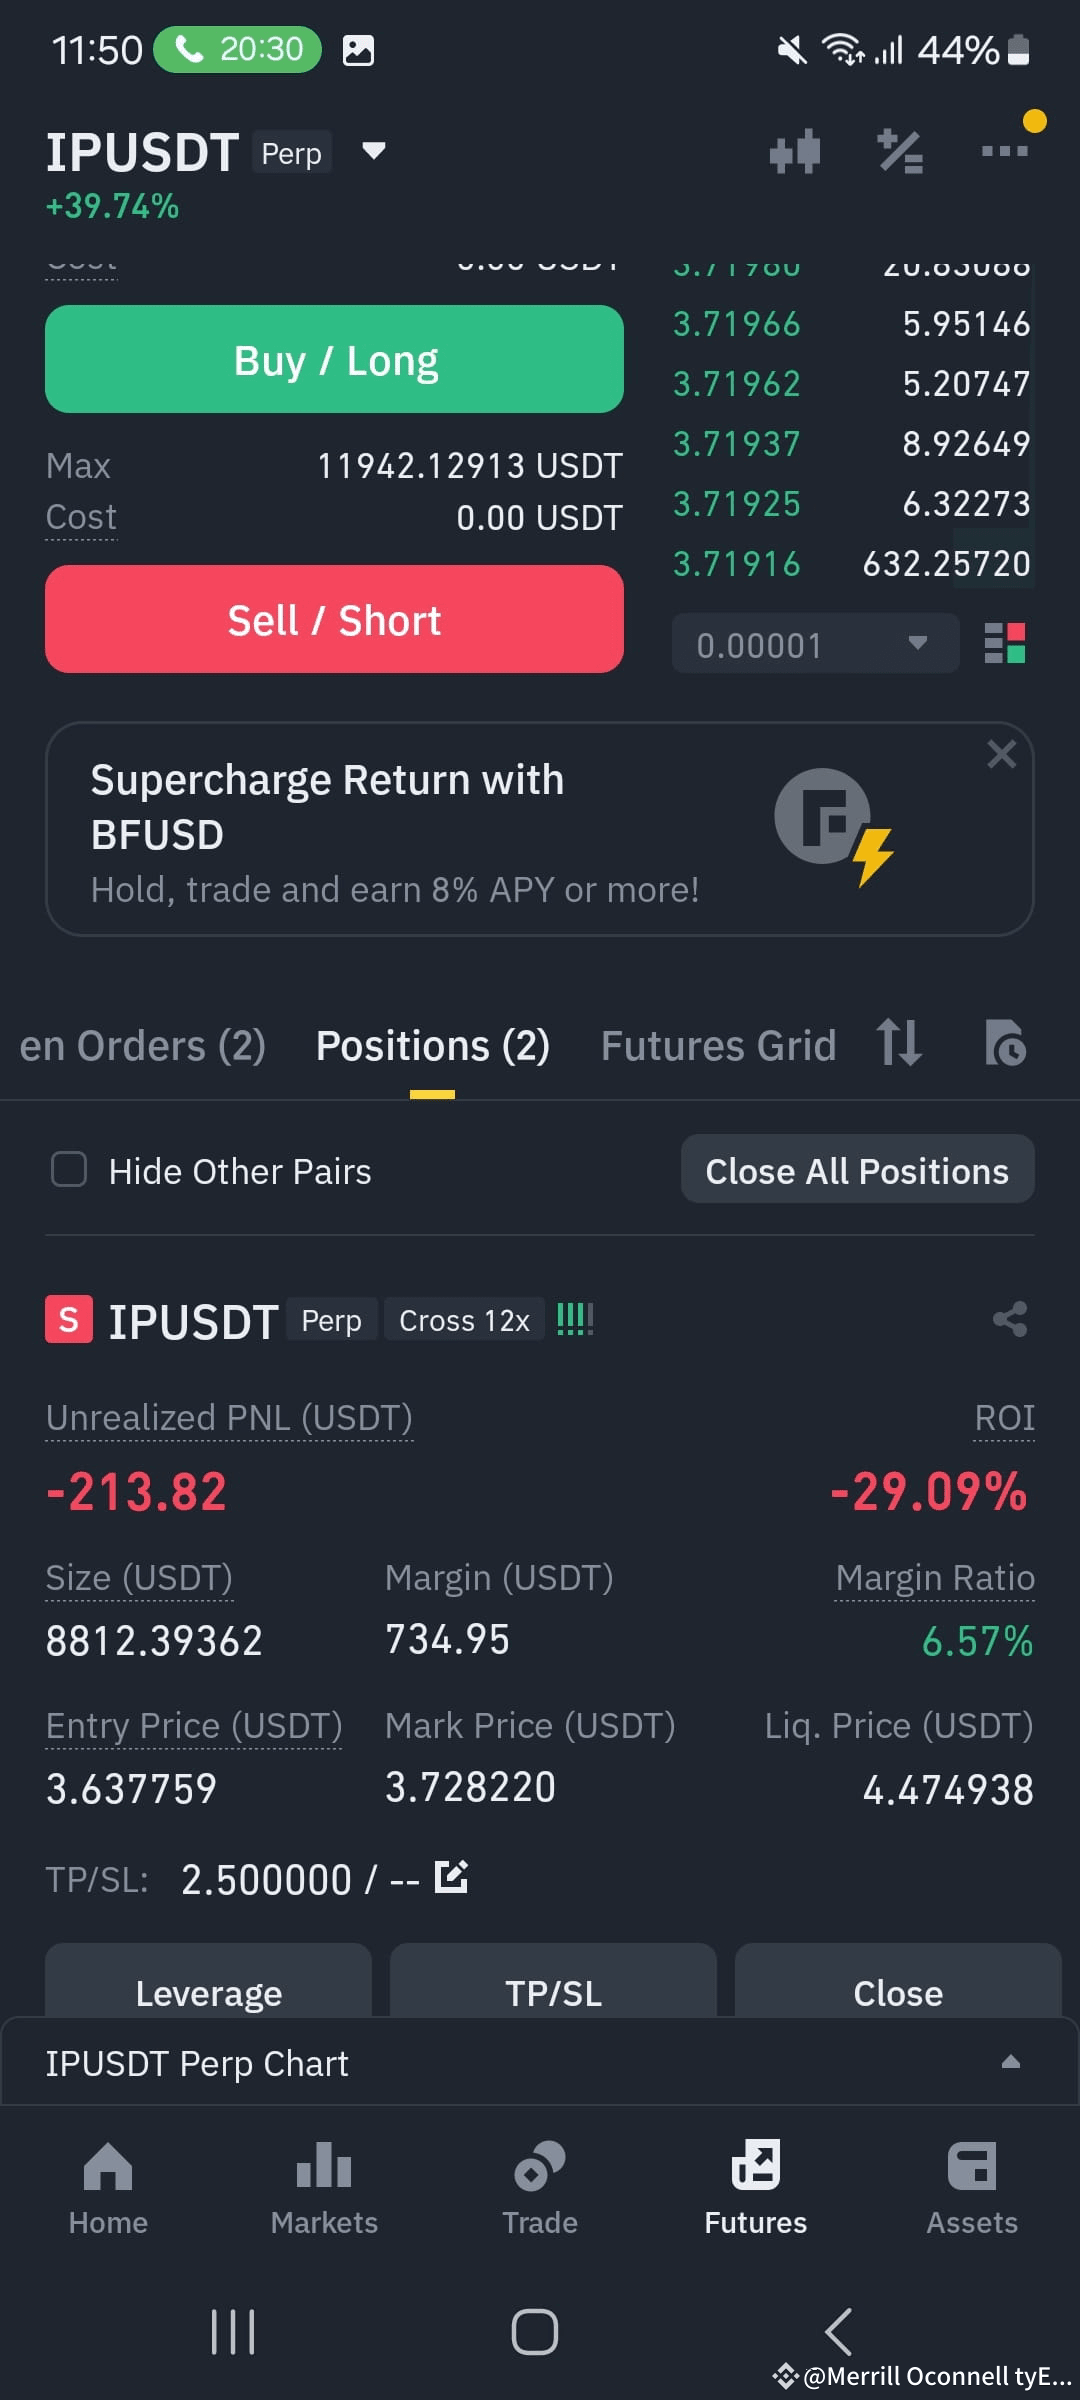Open the IPUSDT pair selector dropdown arrow
Viewport: 1080px width, 2400px height.
(373, 151)
